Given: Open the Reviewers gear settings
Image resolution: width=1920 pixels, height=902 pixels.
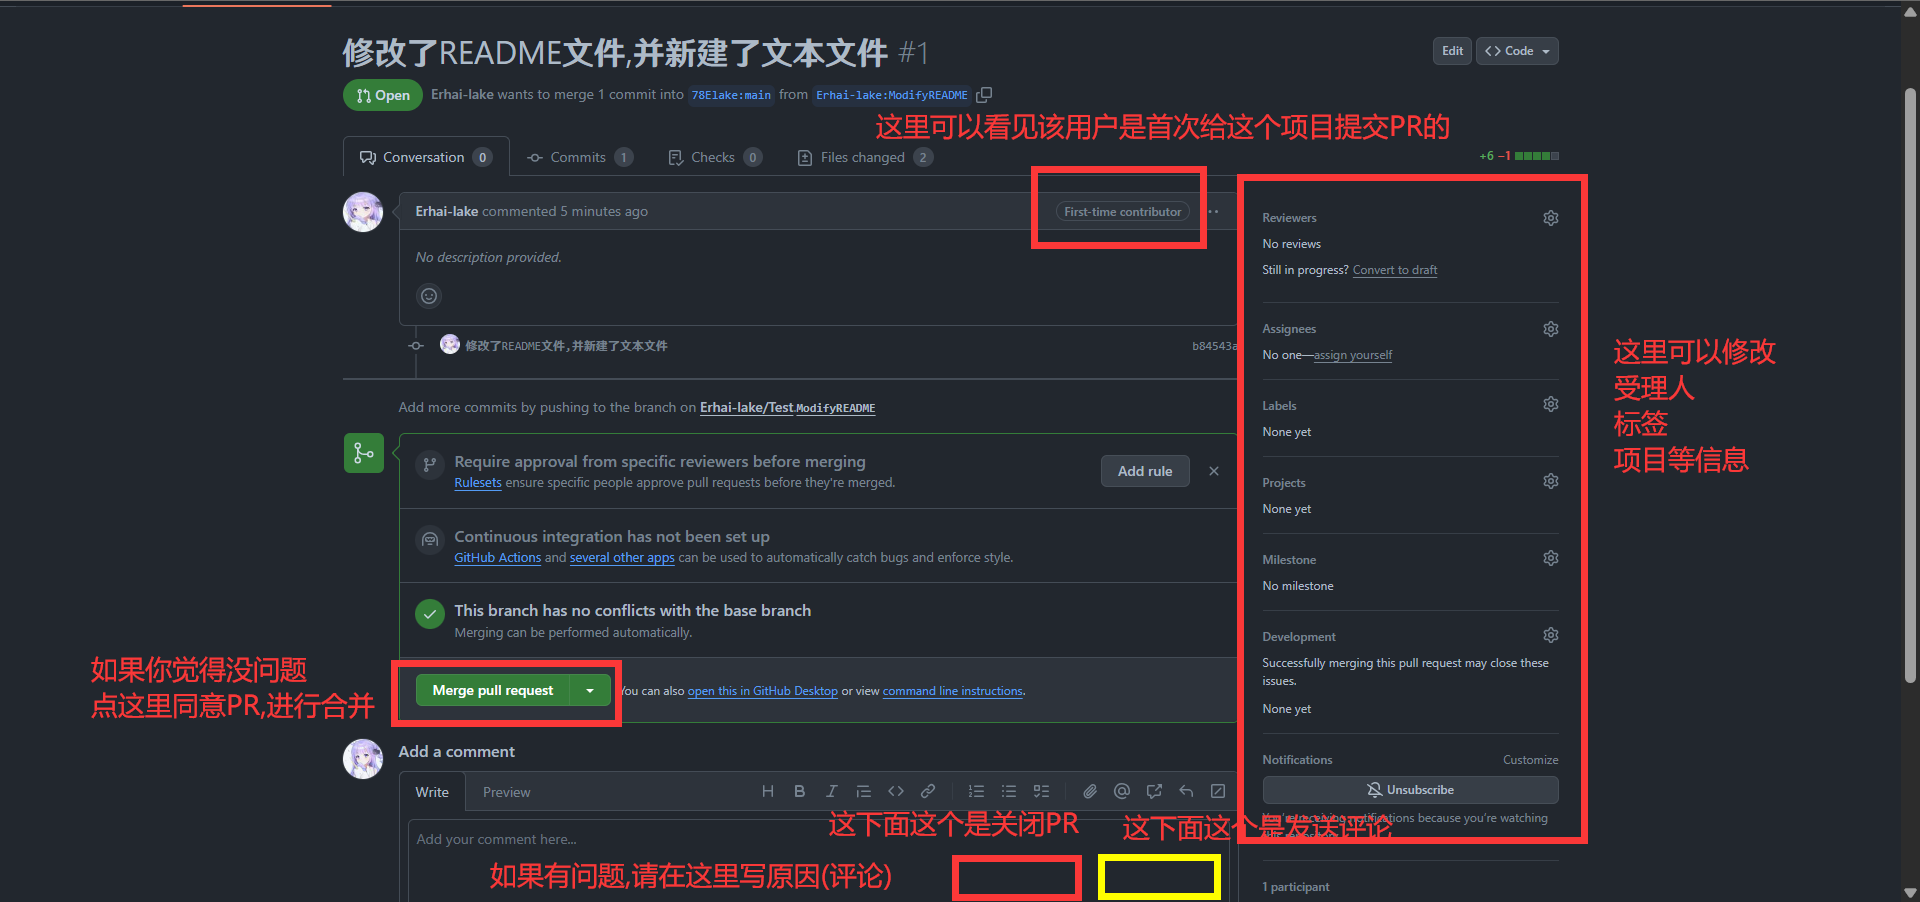Looking at the screenshot, I should coord(1550,218).
